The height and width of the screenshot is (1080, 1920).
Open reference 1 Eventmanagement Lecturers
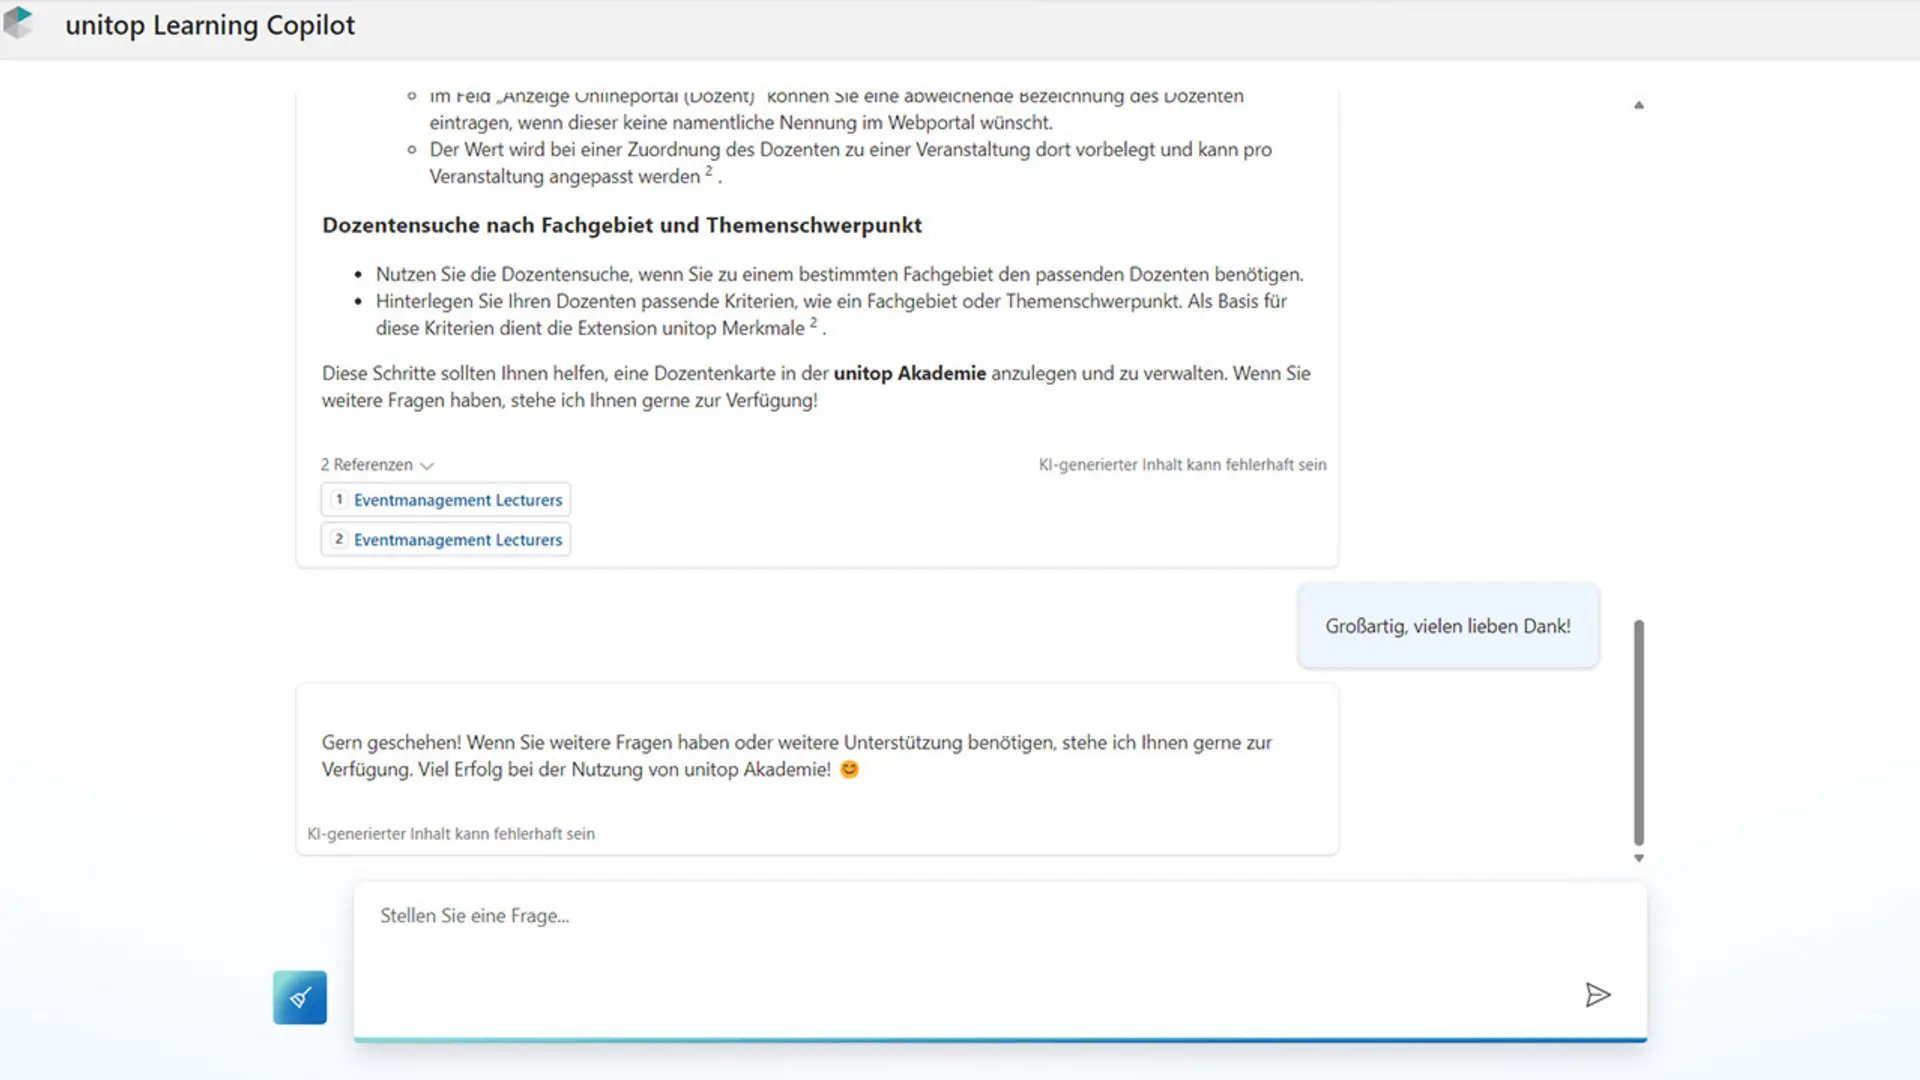(446, 499)
